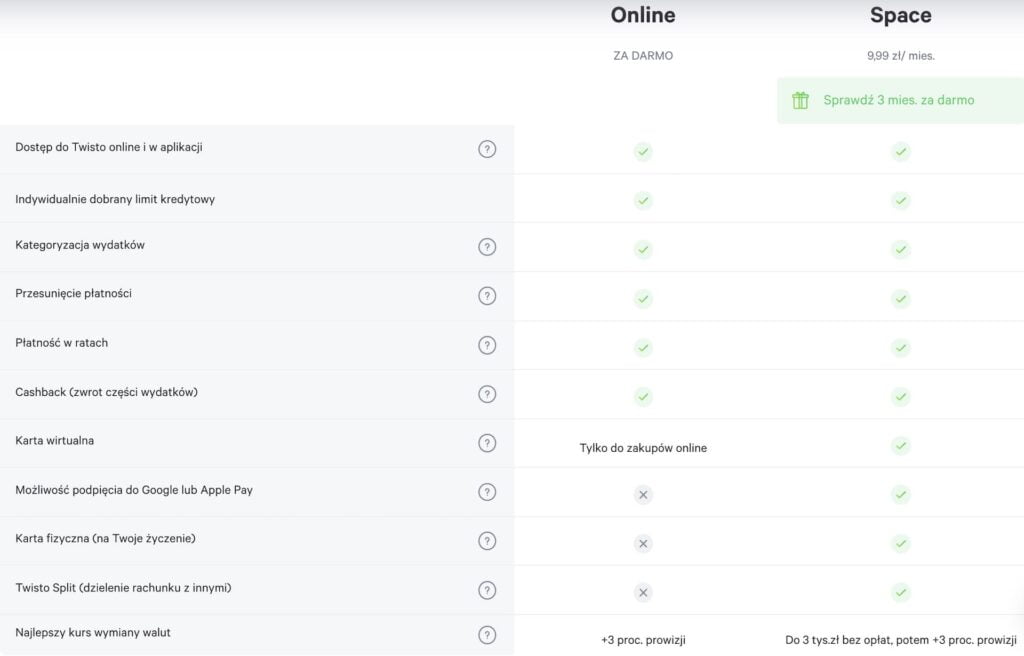Click 'Płatność w ratach' label
The height and width of the screenshot is (656, 1024).
[x=61, y=342]
